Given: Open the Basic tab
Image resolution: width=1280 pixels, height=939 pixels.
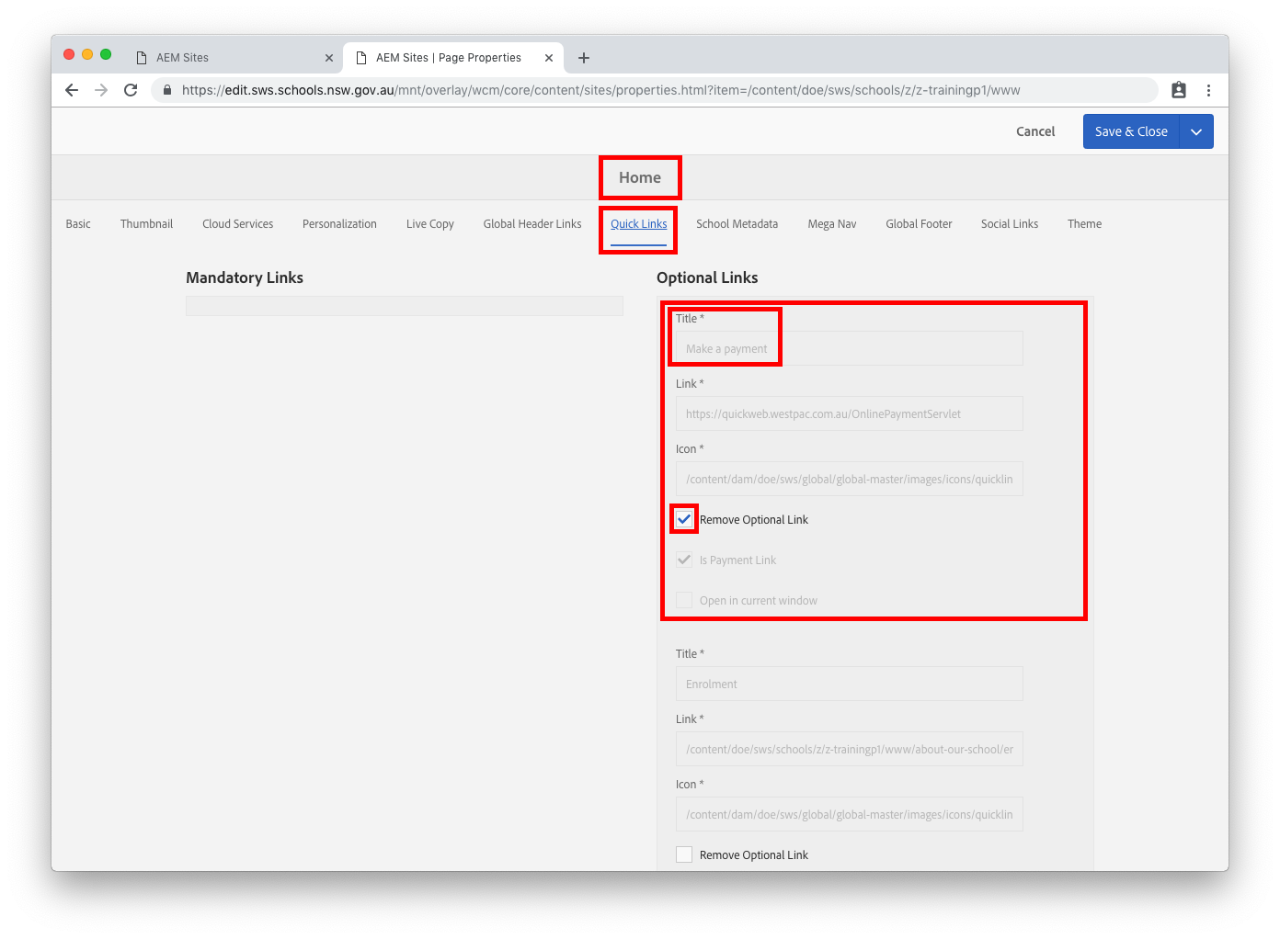Looking at the screenshot, I should point(78,224).
